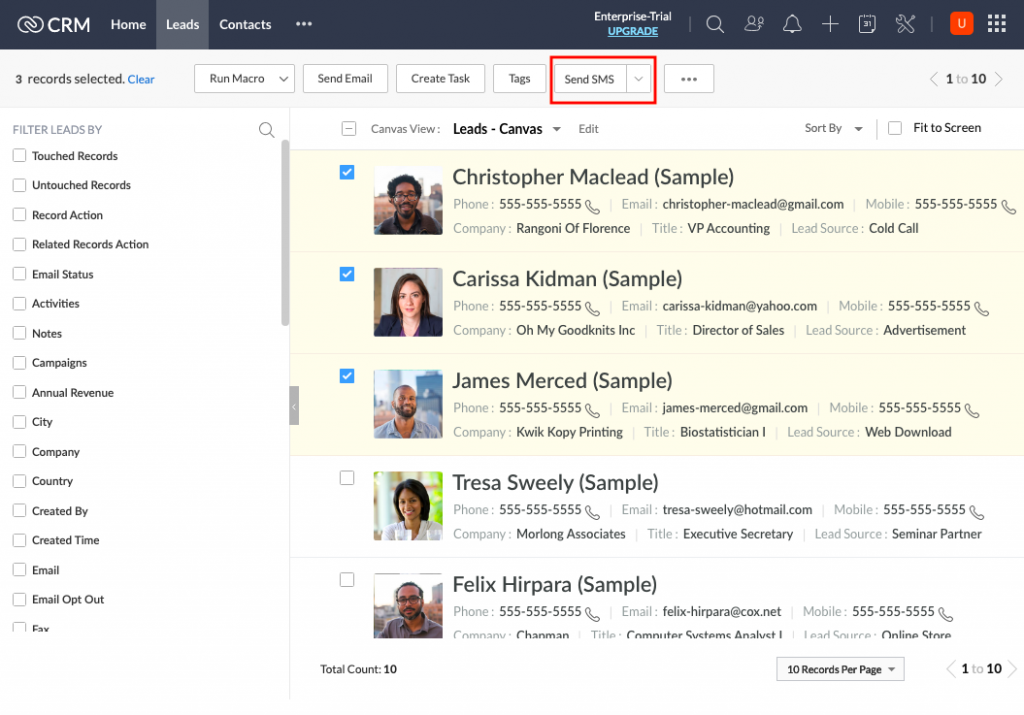Uncheck James Merced's record selection

coord(347,376)
